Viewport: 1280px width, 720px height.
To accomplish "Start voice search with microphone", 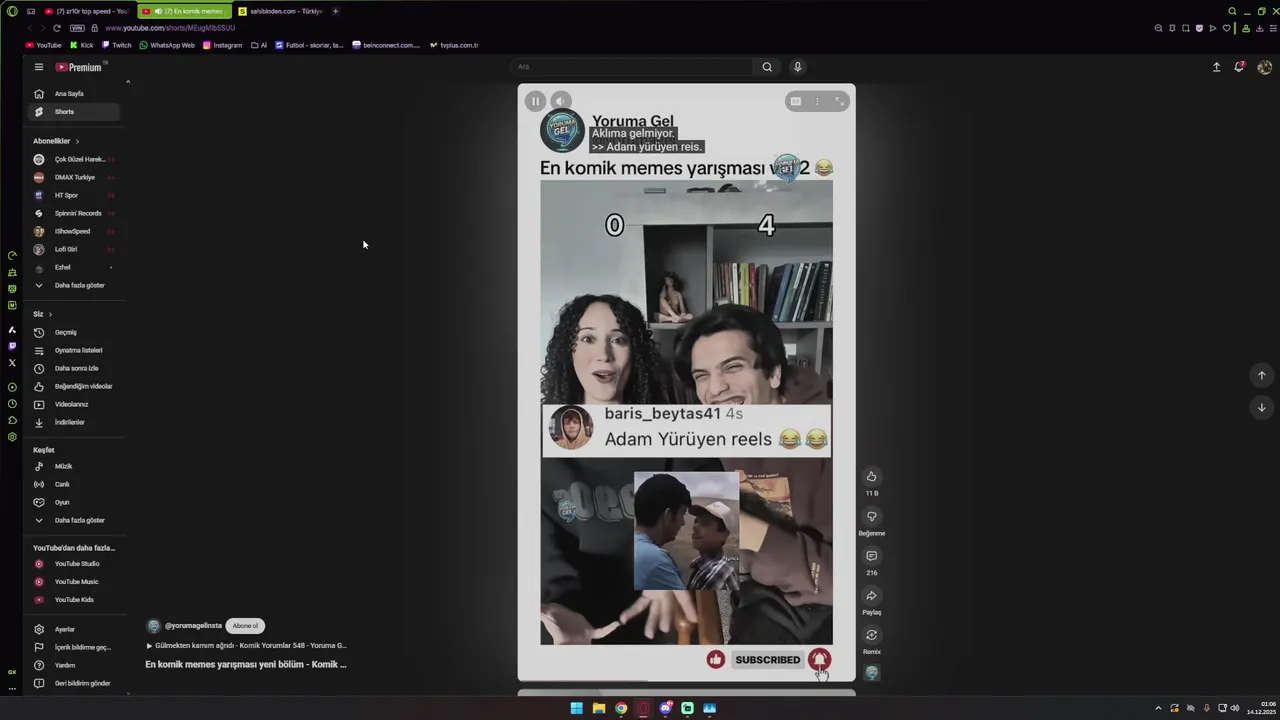I will tap(797, 67).
